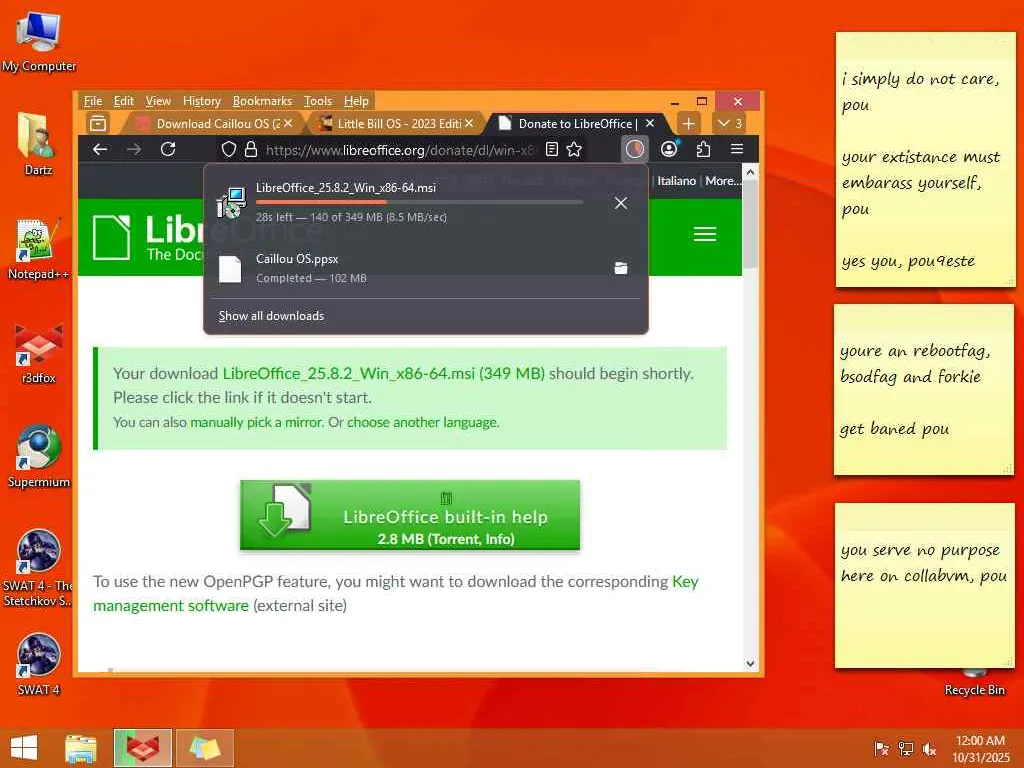This screenshot has width=1024, height=768.
Task: Open the tracking protection shield icon
Action: click(x=229, y=150)
